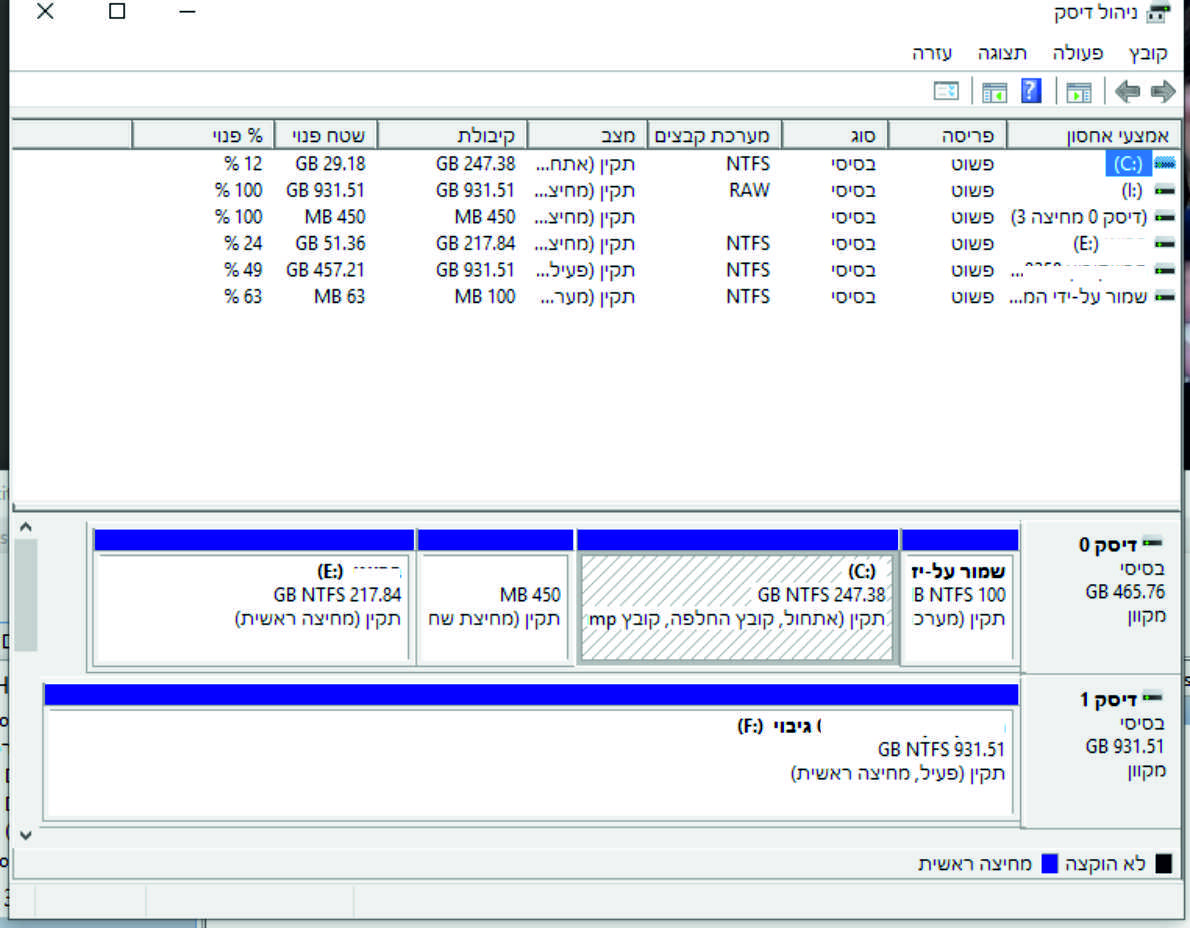Screen dimensions: 1190x928
Task: Select the (C:) volume name in the list
Action: 1128,164
